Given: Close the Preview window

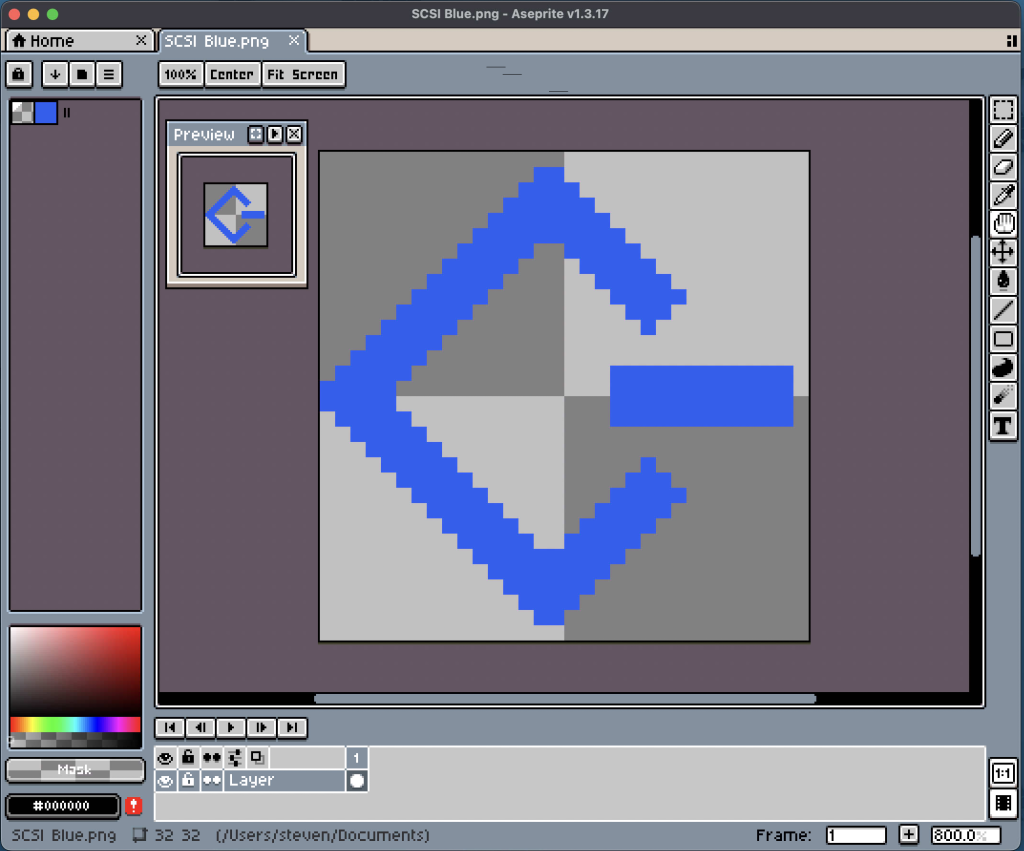Looking at the screenshot, I should (x=295, y=134).
